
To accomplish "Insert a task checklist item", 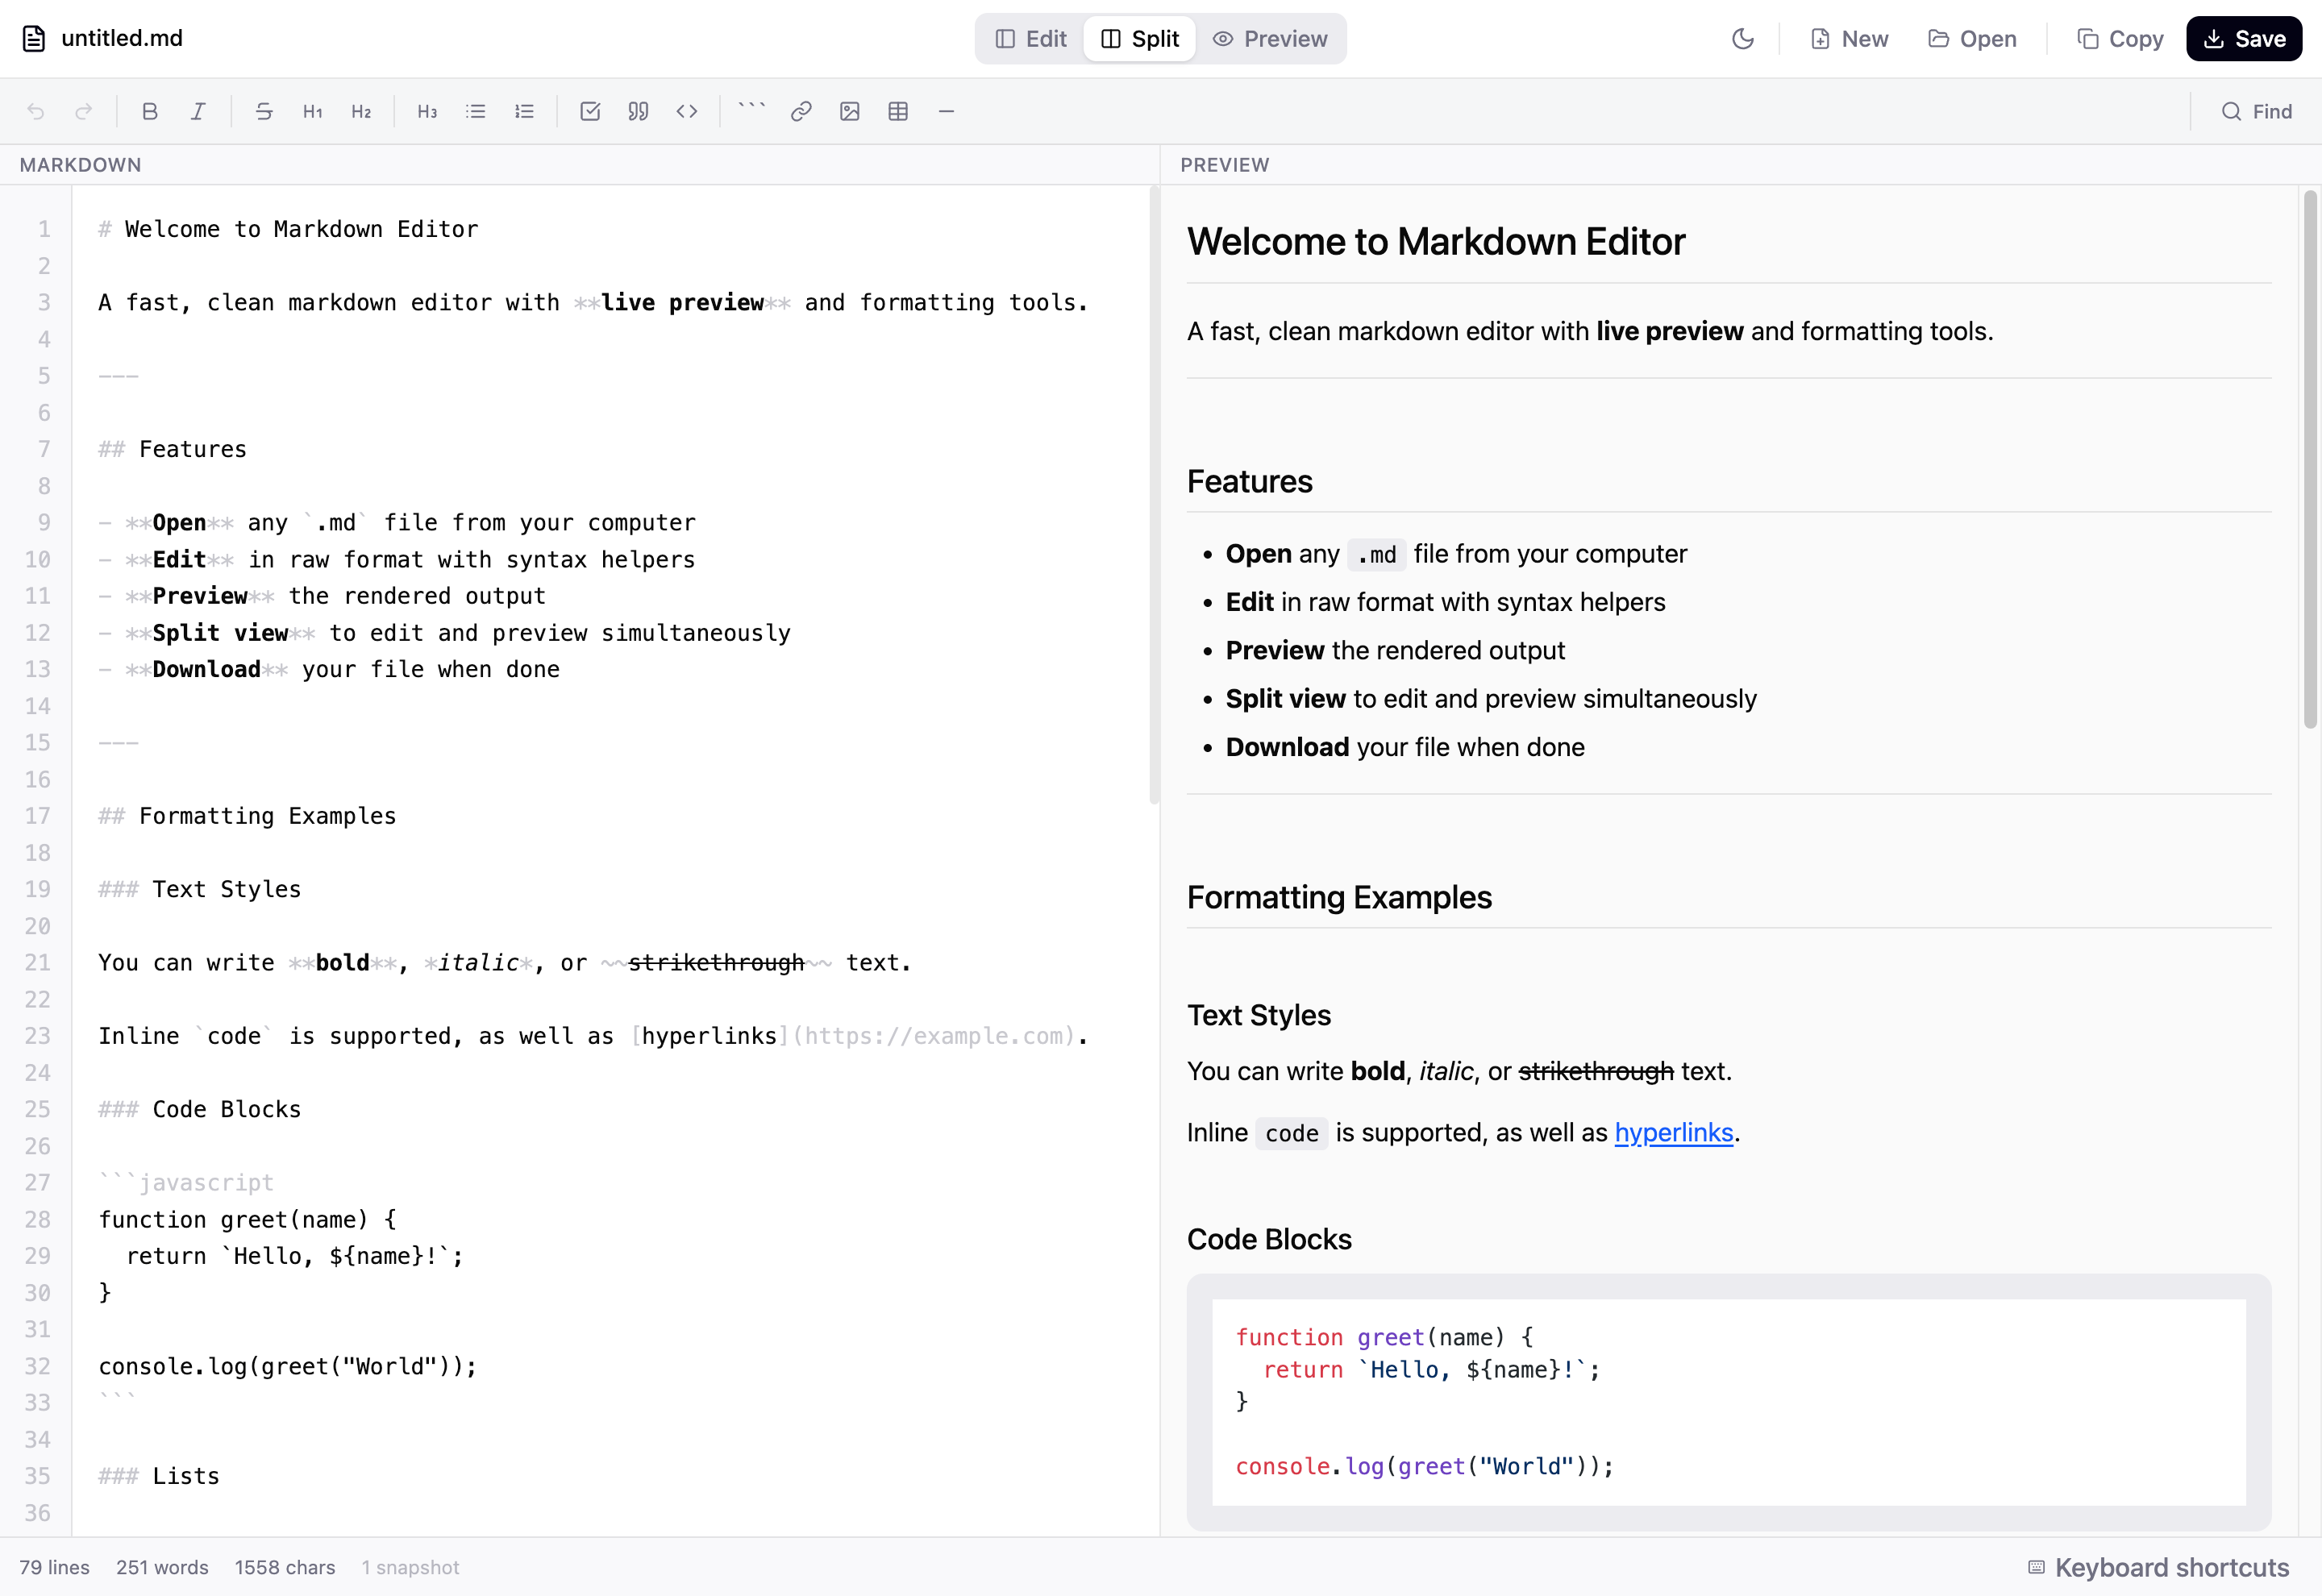I will 590,111.
